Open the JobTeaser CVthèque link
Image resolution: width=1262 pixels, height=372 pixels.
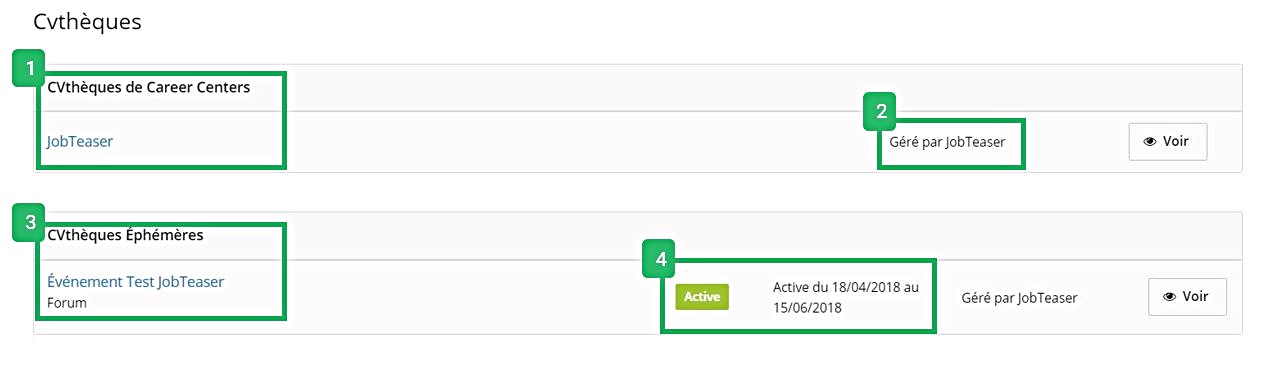click(x=80, y=142)
